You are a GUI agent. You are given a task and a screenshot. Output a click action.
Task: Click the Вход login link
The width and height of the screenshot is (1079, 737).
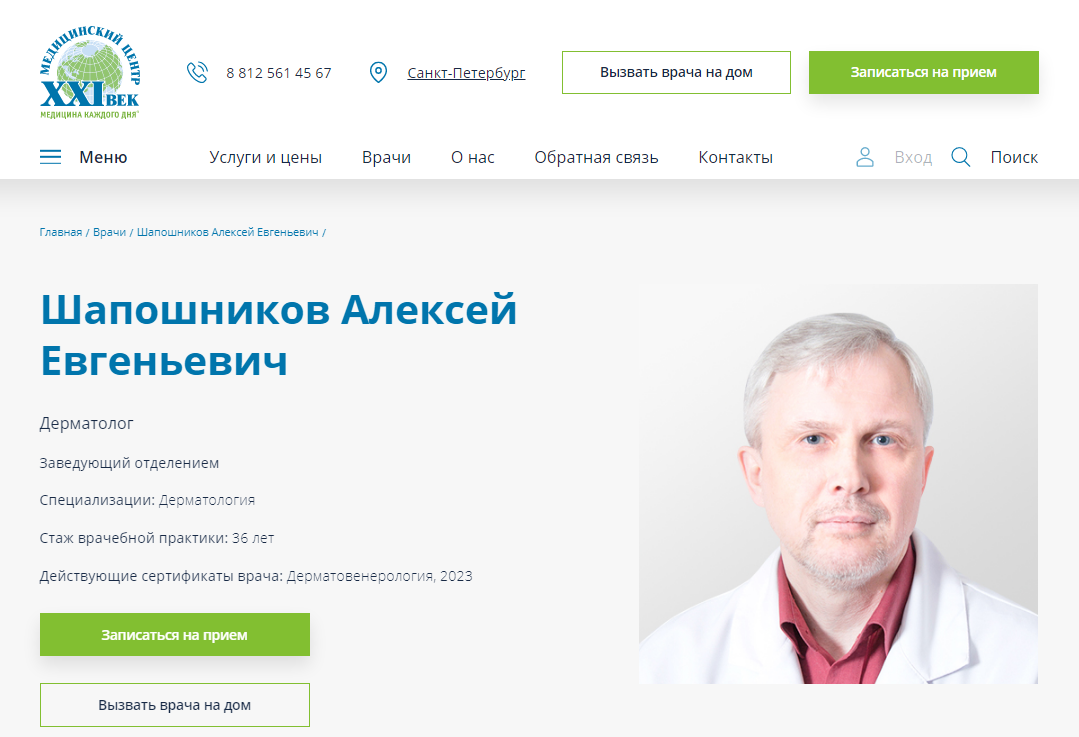(x=913, y=158)
